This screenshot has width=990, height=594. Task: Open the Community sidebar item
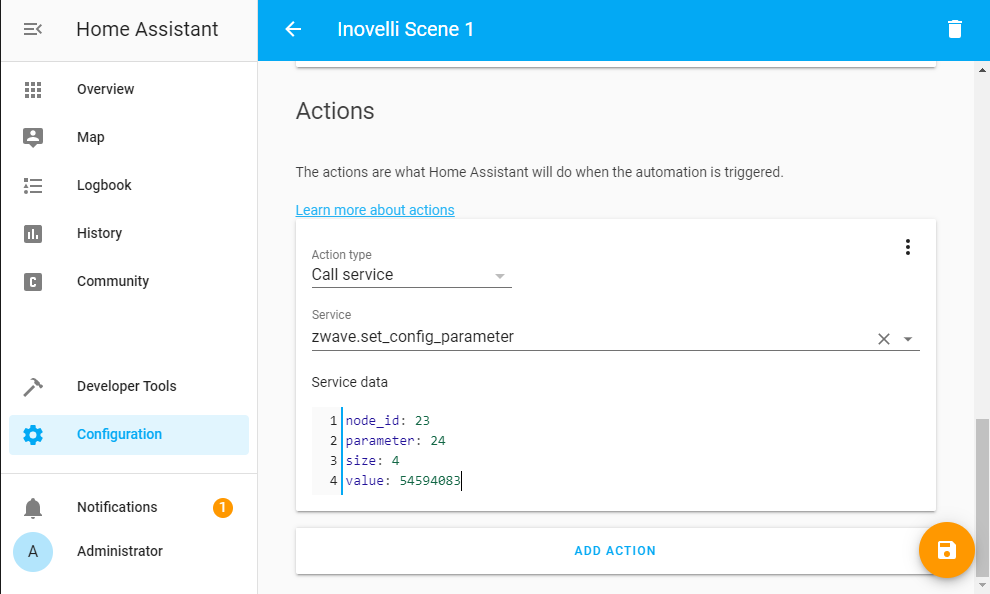click(113, 282)
